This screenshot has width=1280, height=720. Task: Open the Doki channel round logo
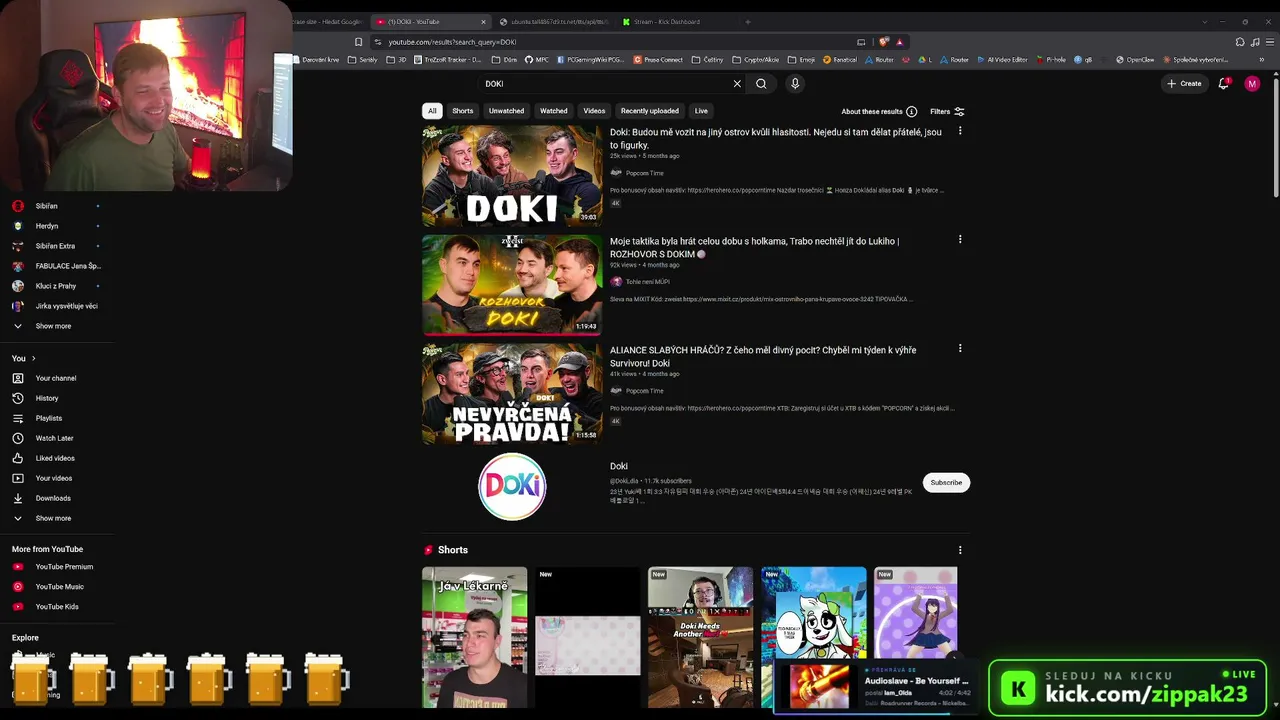[512, 487]
